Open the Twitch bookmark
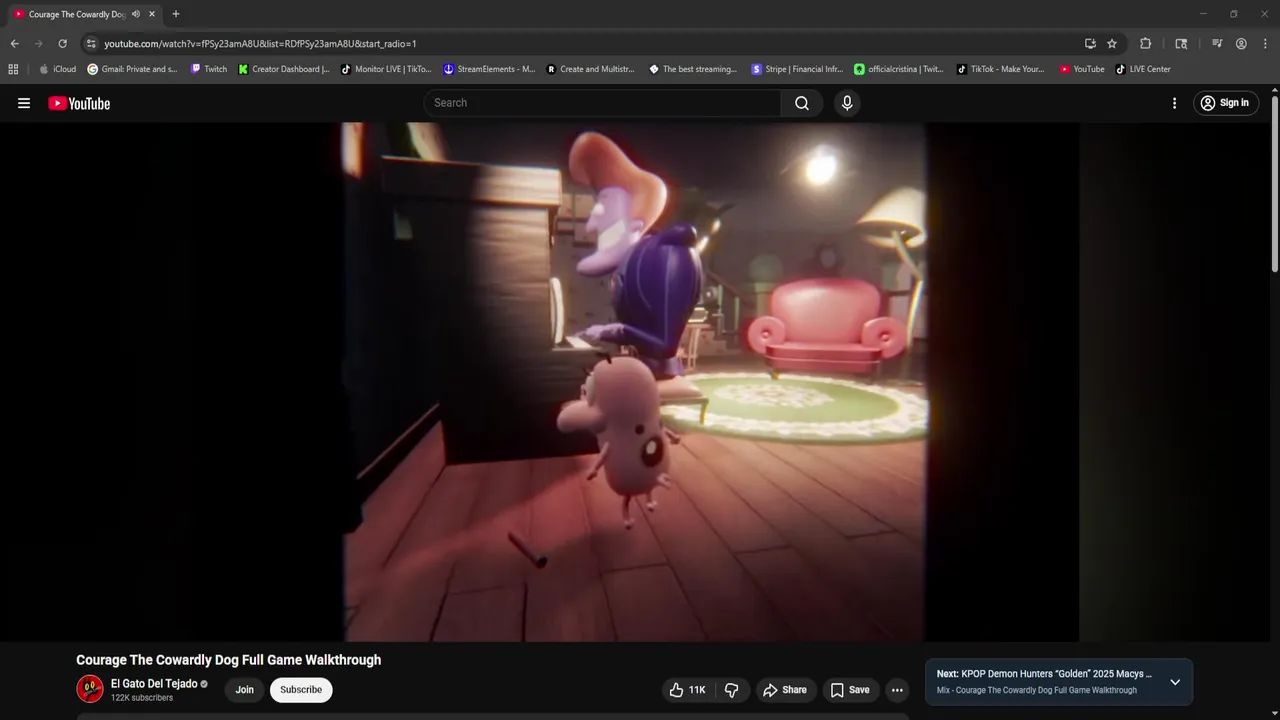The width and height of the screenshot is (1280, 720). click(x=208, y=69)
